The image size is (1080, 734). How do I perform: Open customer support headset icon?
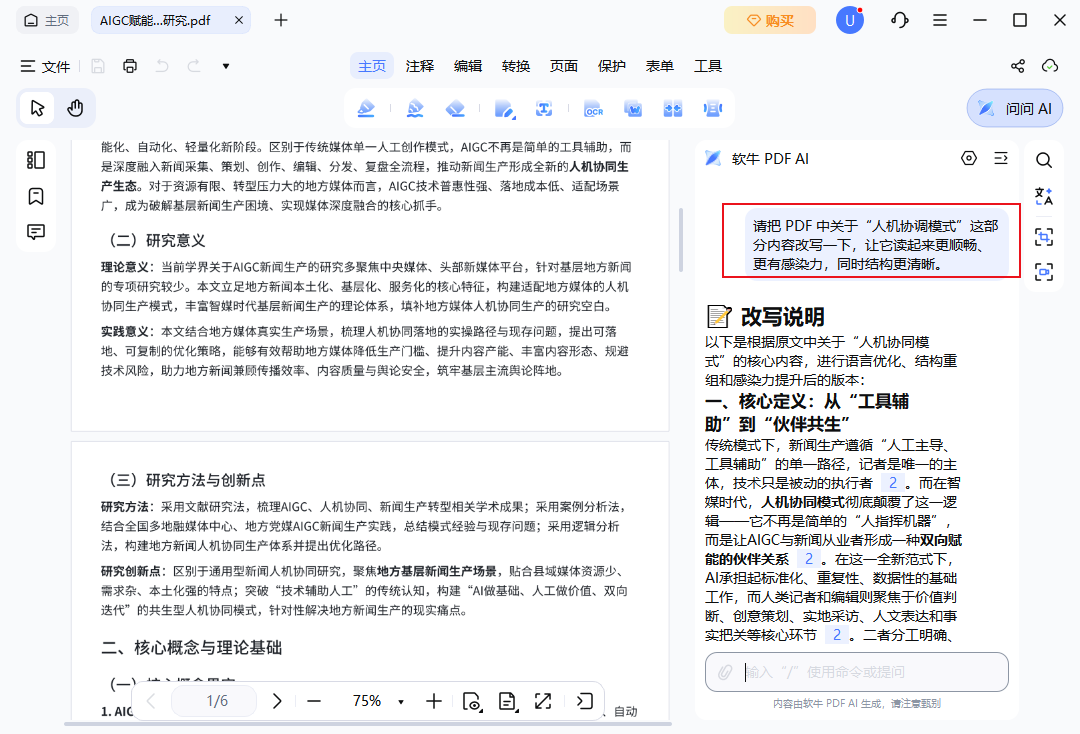click(x=900, y=20)
